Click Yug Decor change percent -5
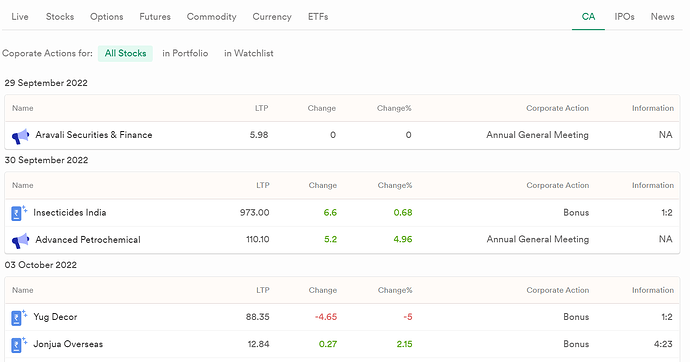Viewport: 690px width, 362px height. click(408, 317)
